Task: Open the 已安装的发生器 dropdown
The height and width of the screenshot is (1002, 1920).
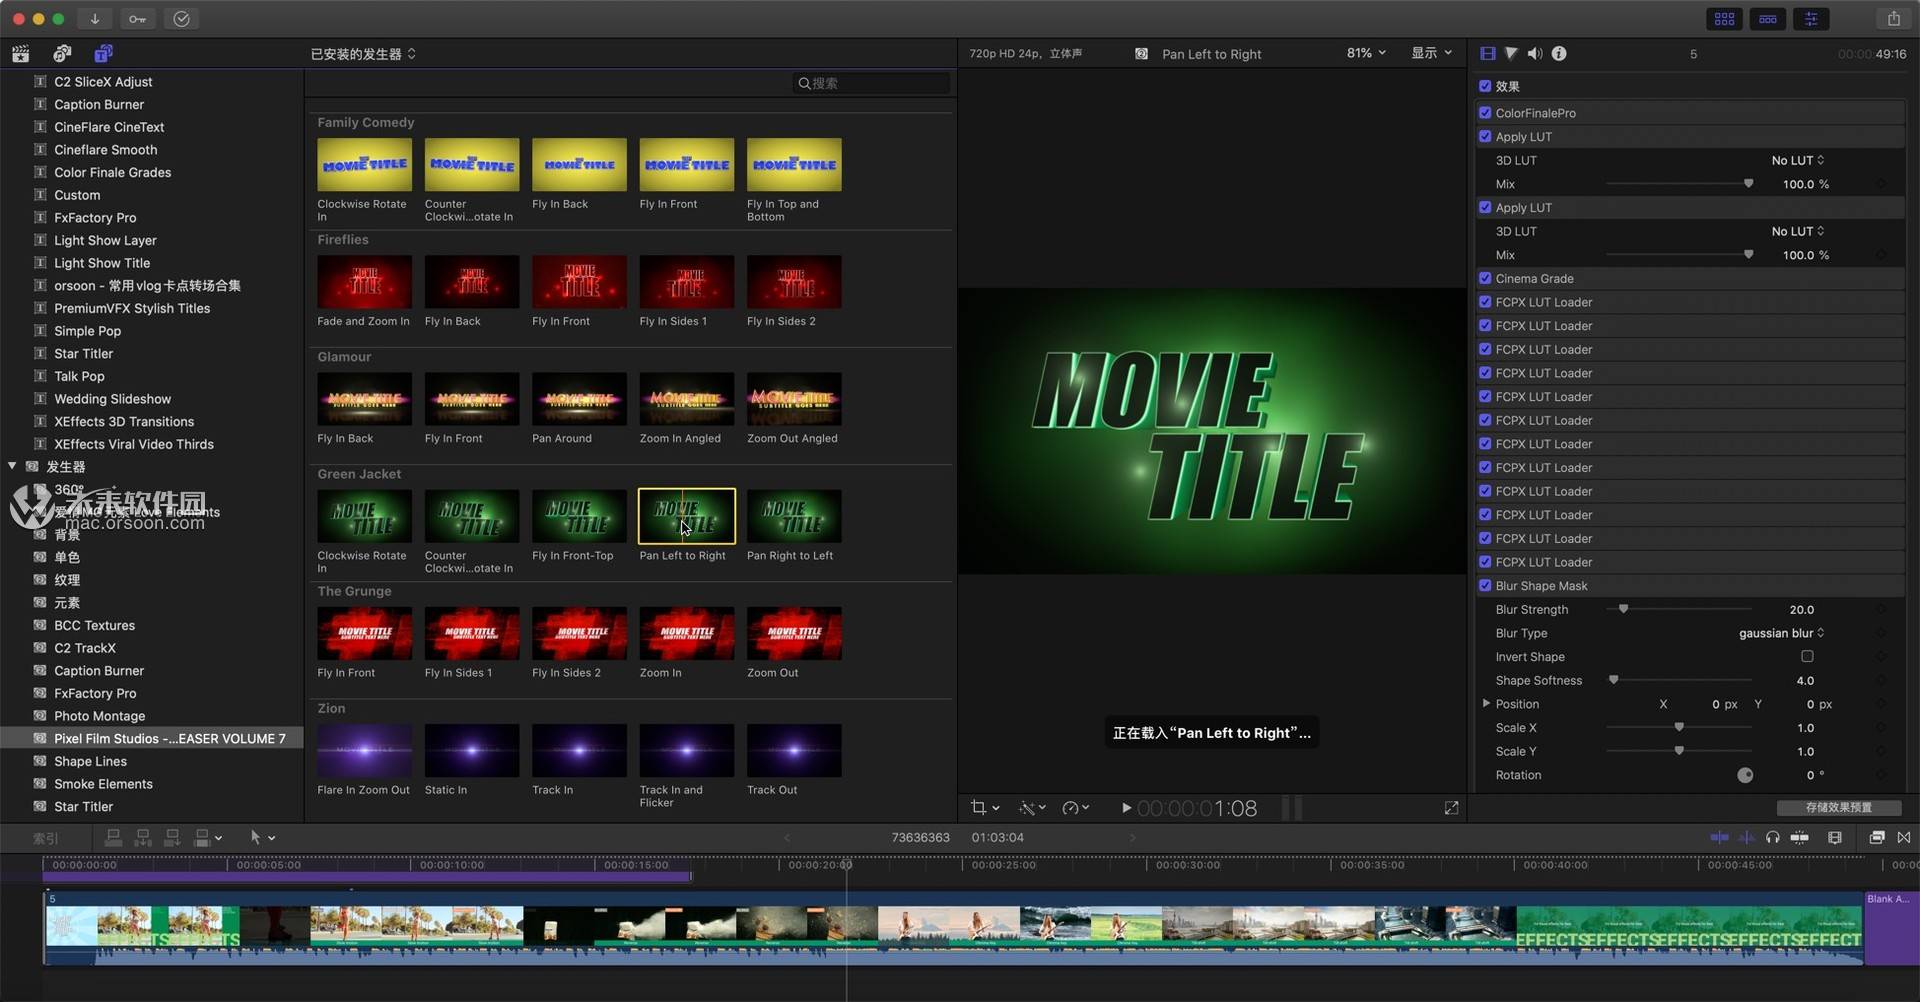Action: (x=363, y=54)
